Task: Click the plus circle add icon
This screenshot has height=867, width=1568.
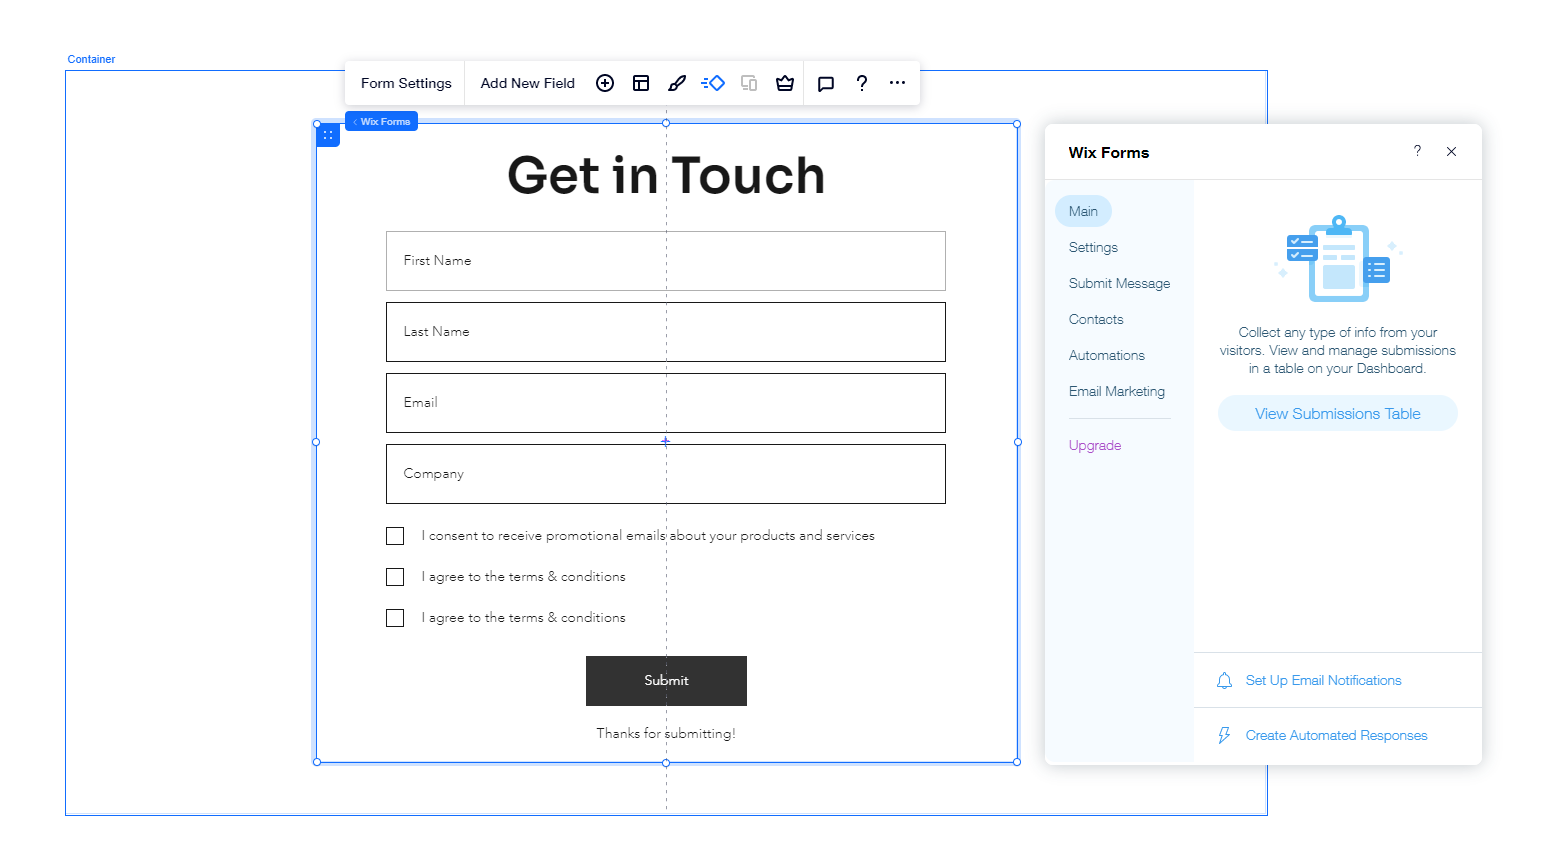Action: pyautogui.click(x=605, y=83)
